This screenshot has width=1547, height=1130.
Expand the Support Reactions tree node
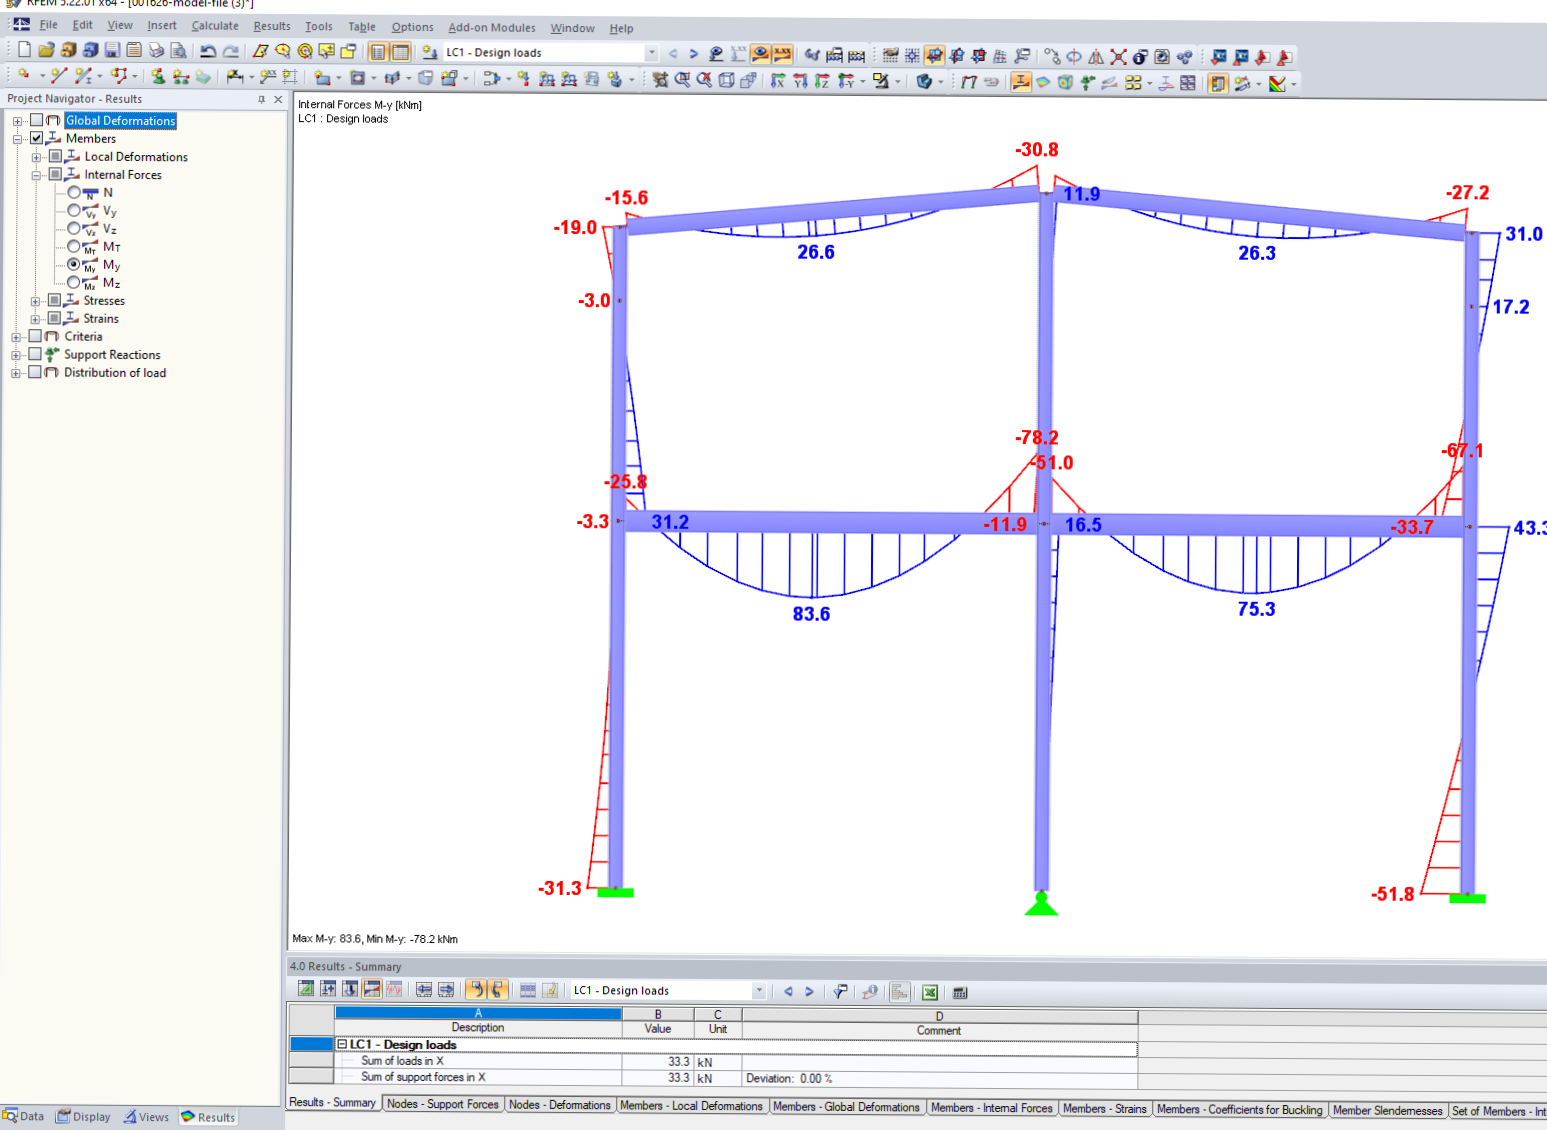point(17,355)
